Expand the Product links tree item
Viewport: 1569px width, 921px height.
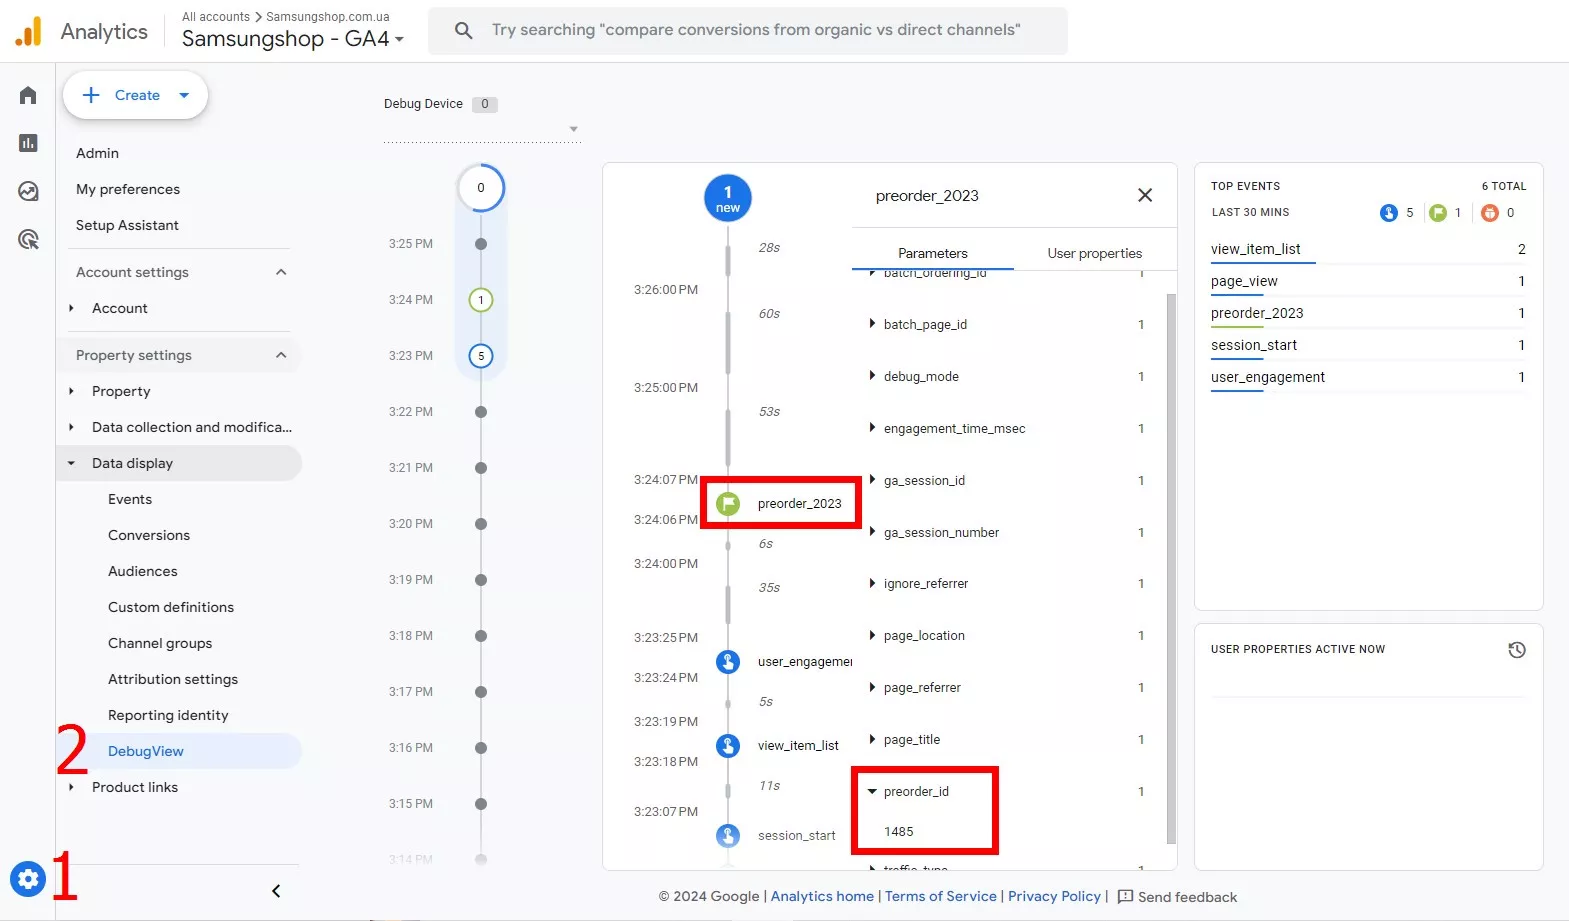coord(71,787)
